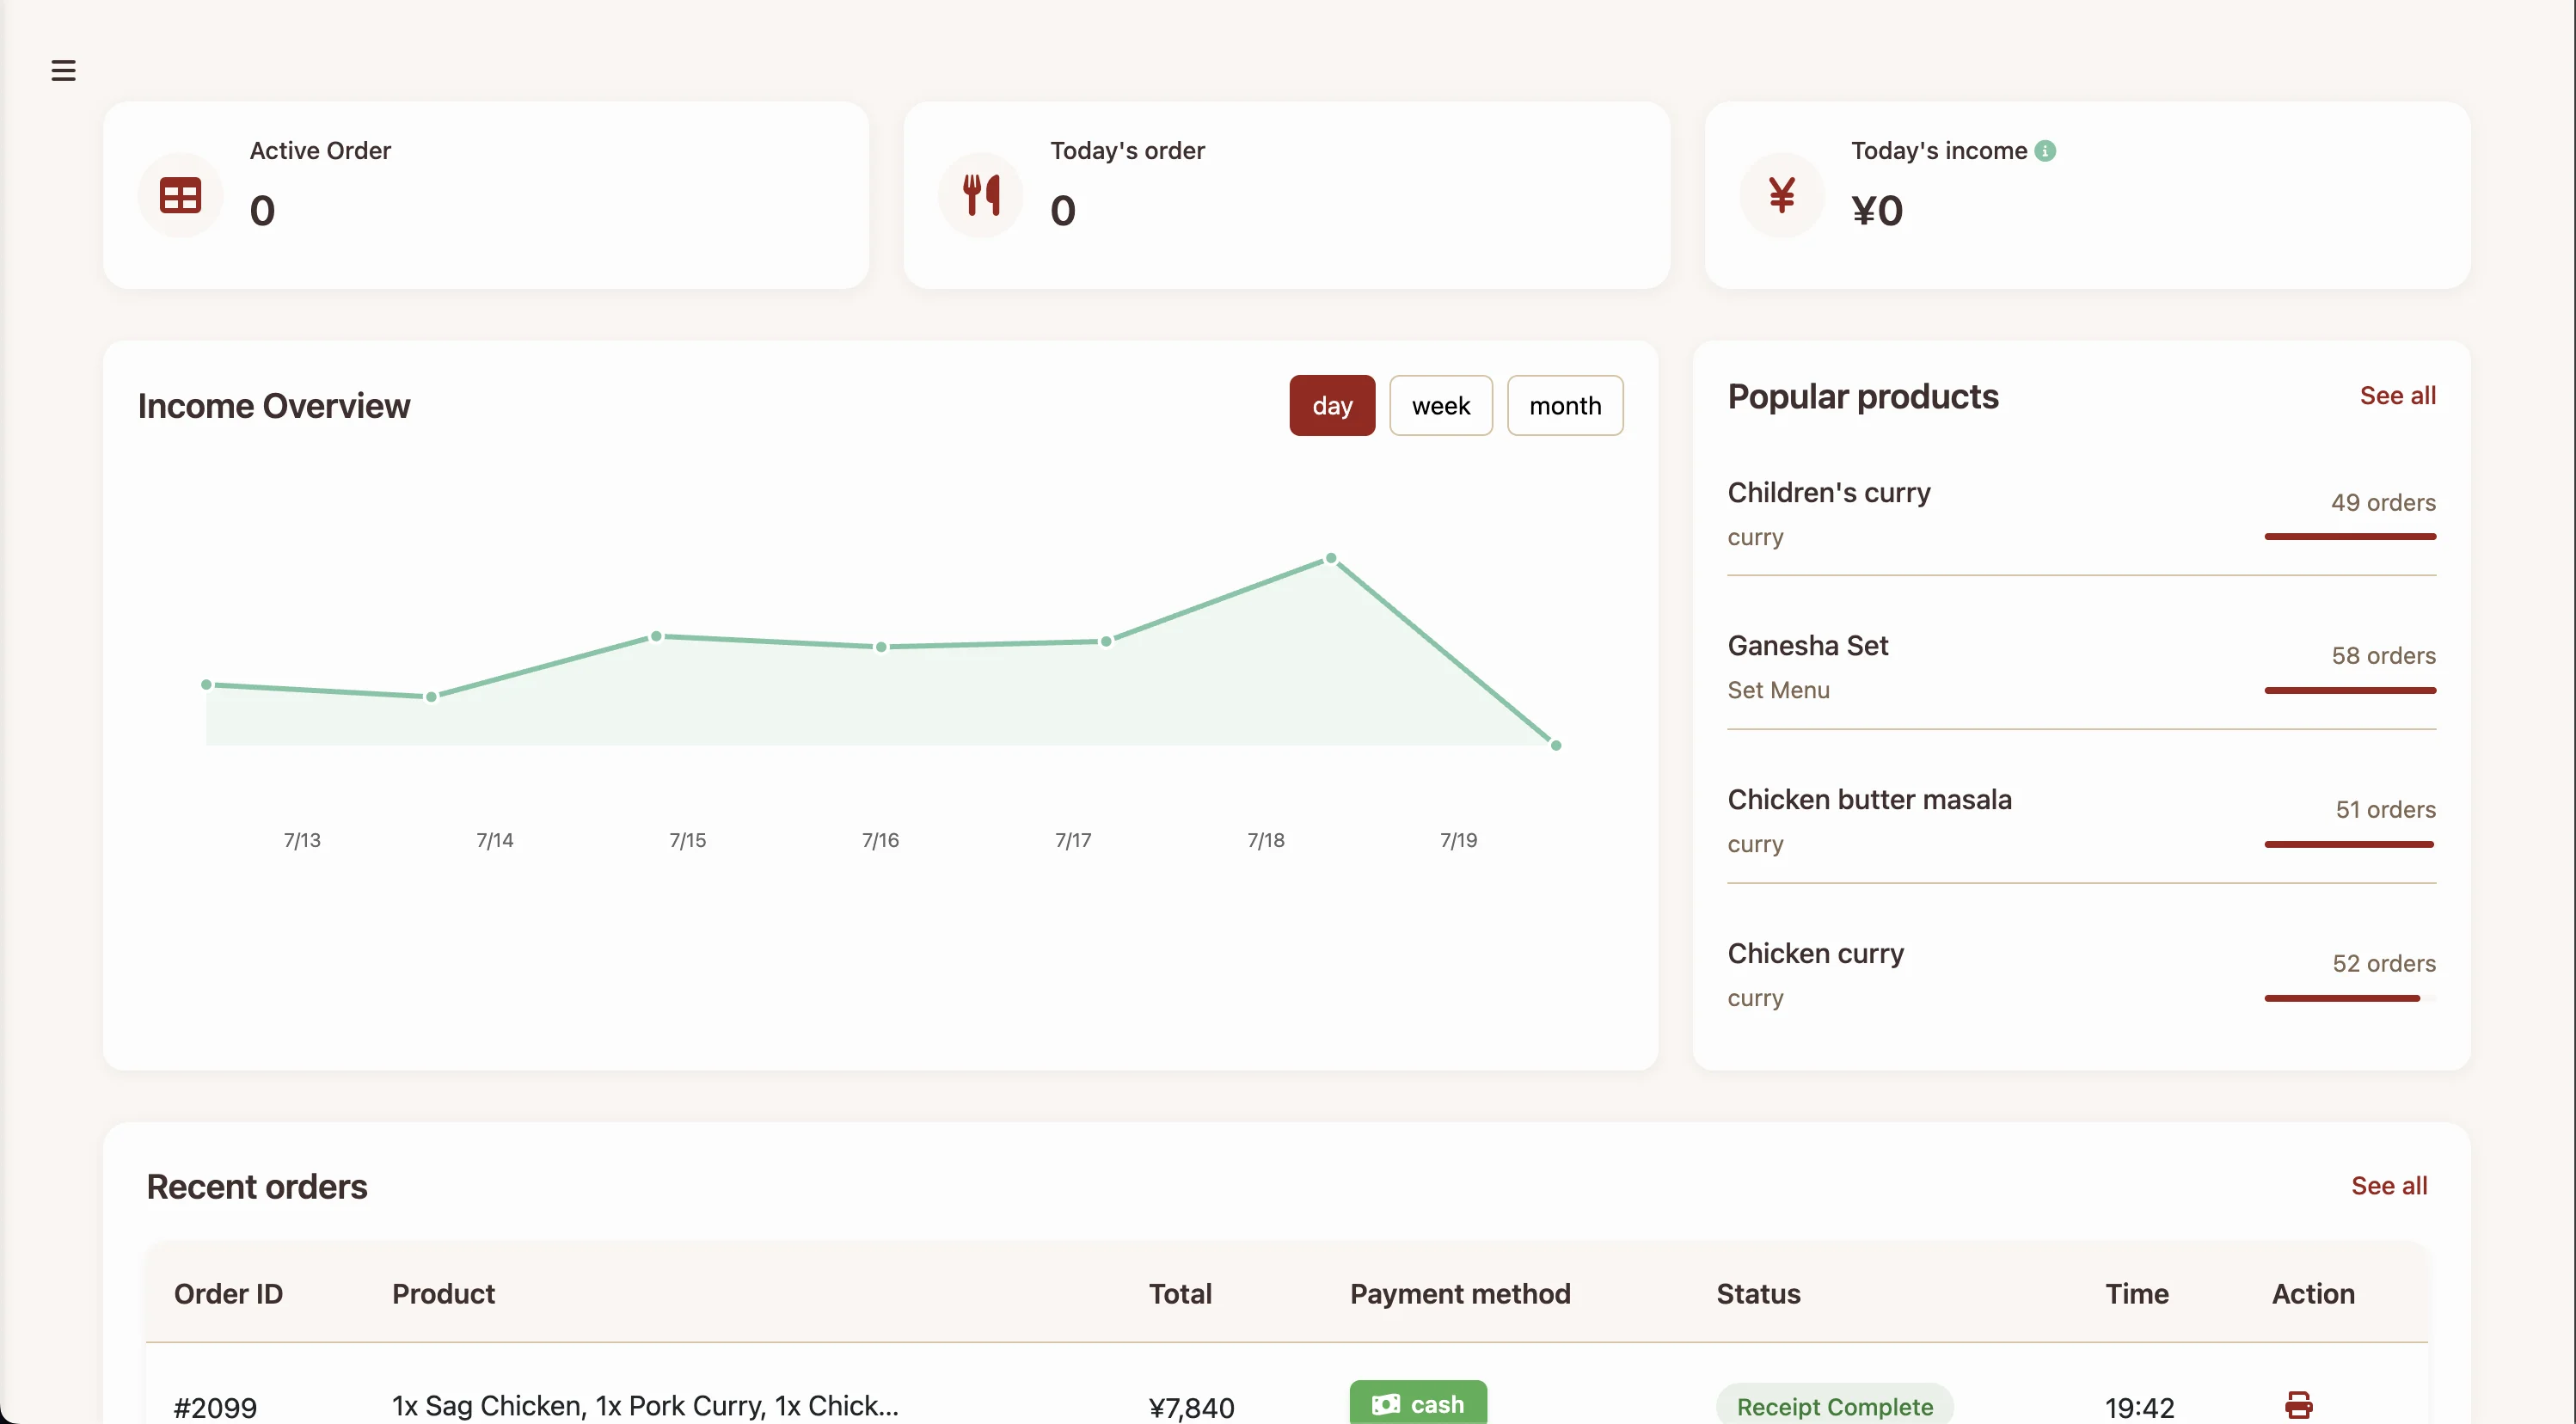Click the Sag Chicken product description
Viewport: 2576px width, 1424px height.
[x=645, y=1406]
